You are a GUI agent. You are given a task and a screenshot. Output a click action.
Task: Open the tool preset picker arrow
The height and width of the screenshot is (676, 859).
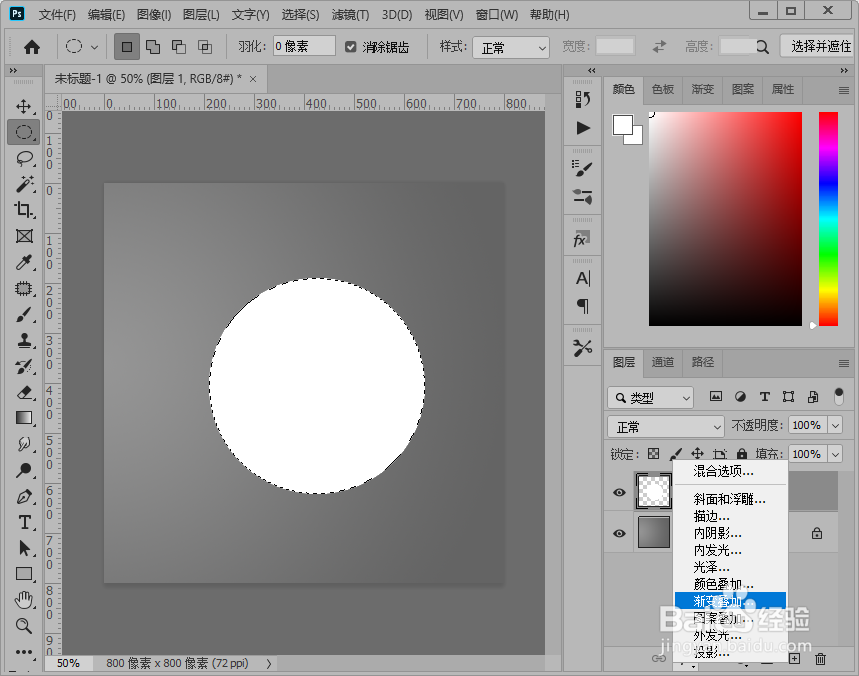(95, 48)
